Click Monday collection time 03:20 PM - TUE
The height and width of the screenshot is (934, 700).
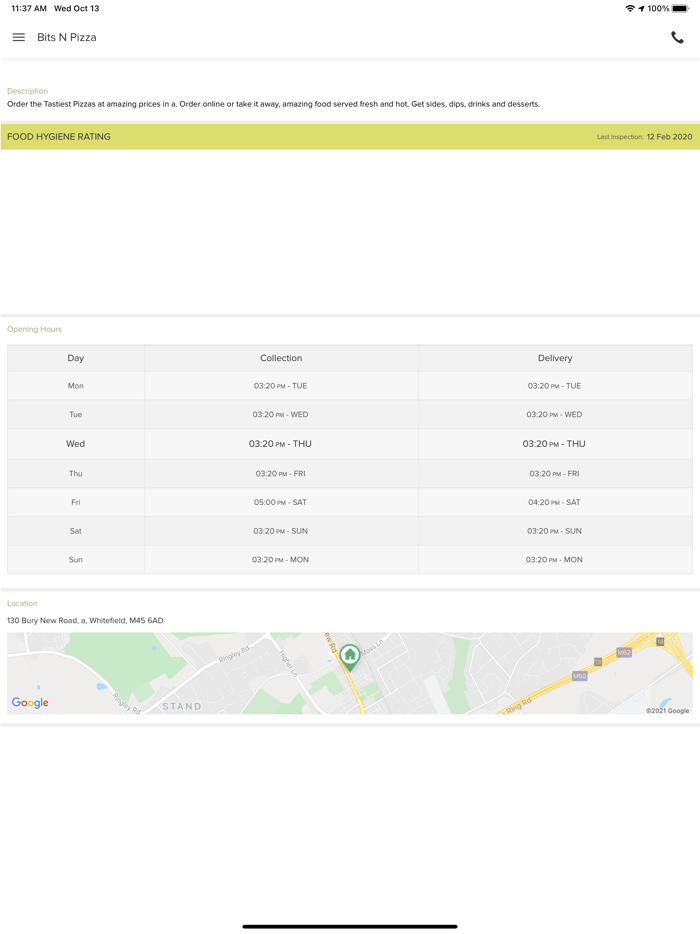281,386
